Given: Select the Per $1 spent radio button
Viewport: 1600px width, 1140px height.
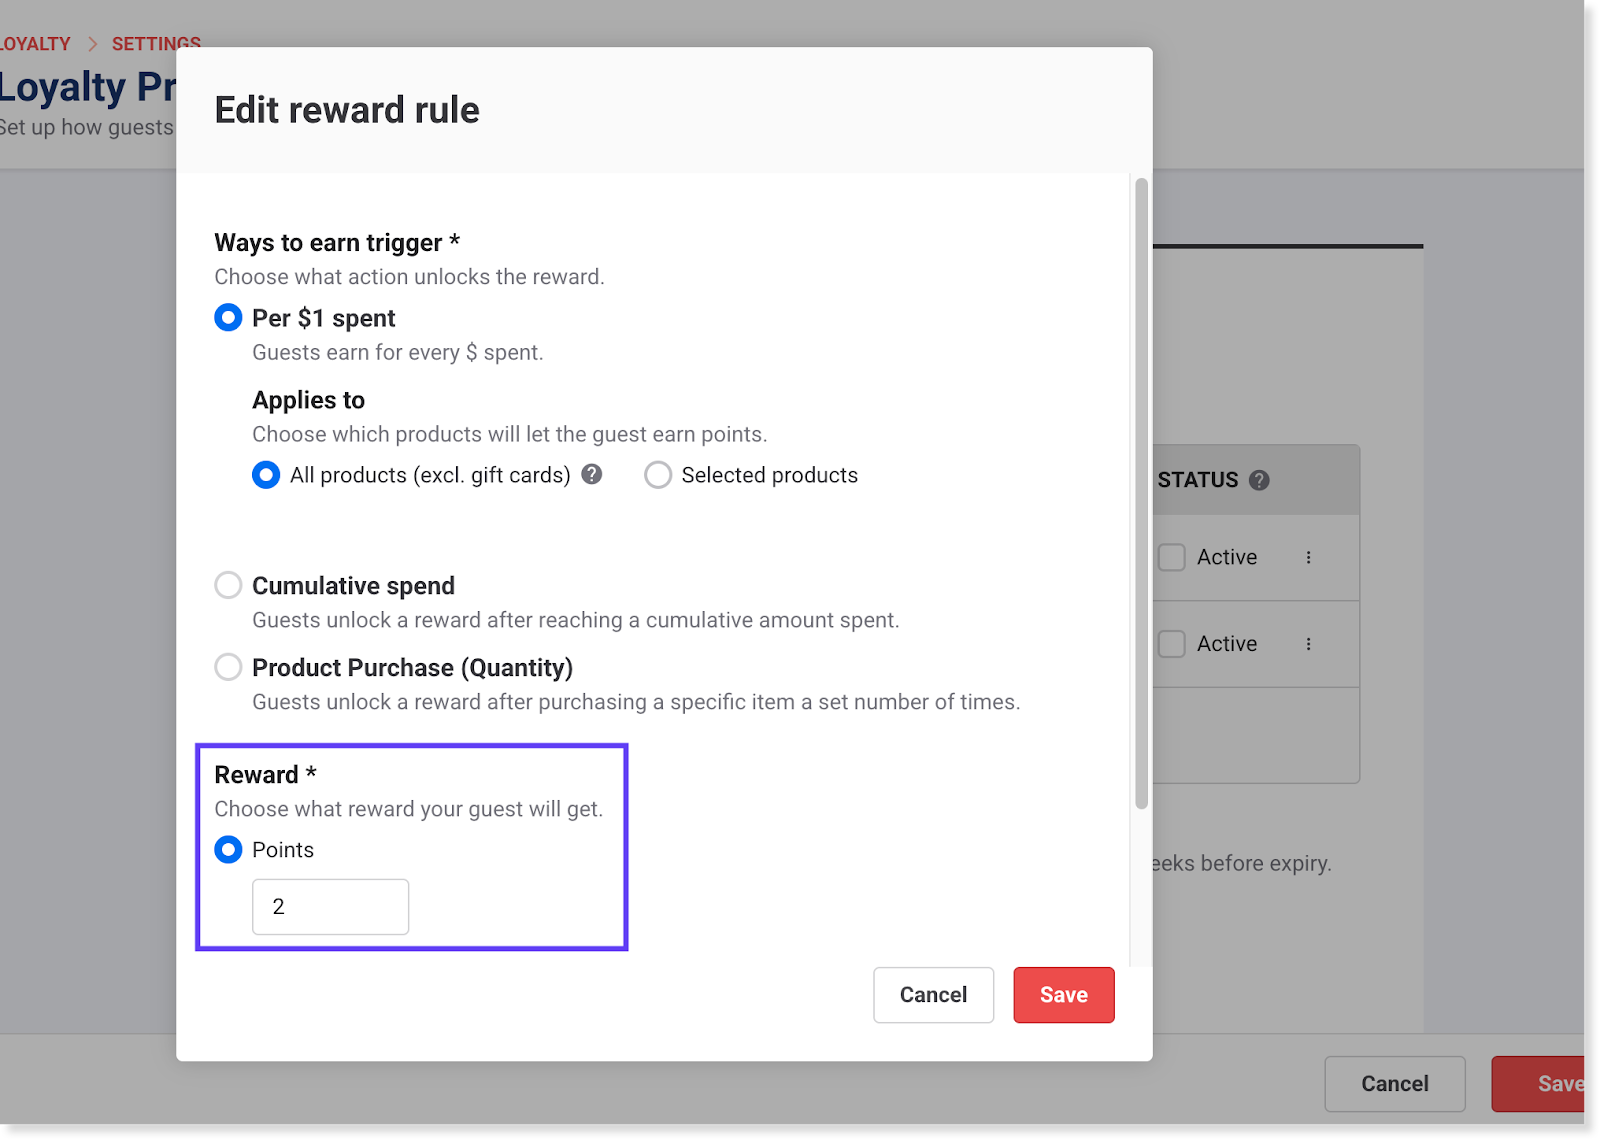Looking at the screenshot, I should click(x=228, y=318).
